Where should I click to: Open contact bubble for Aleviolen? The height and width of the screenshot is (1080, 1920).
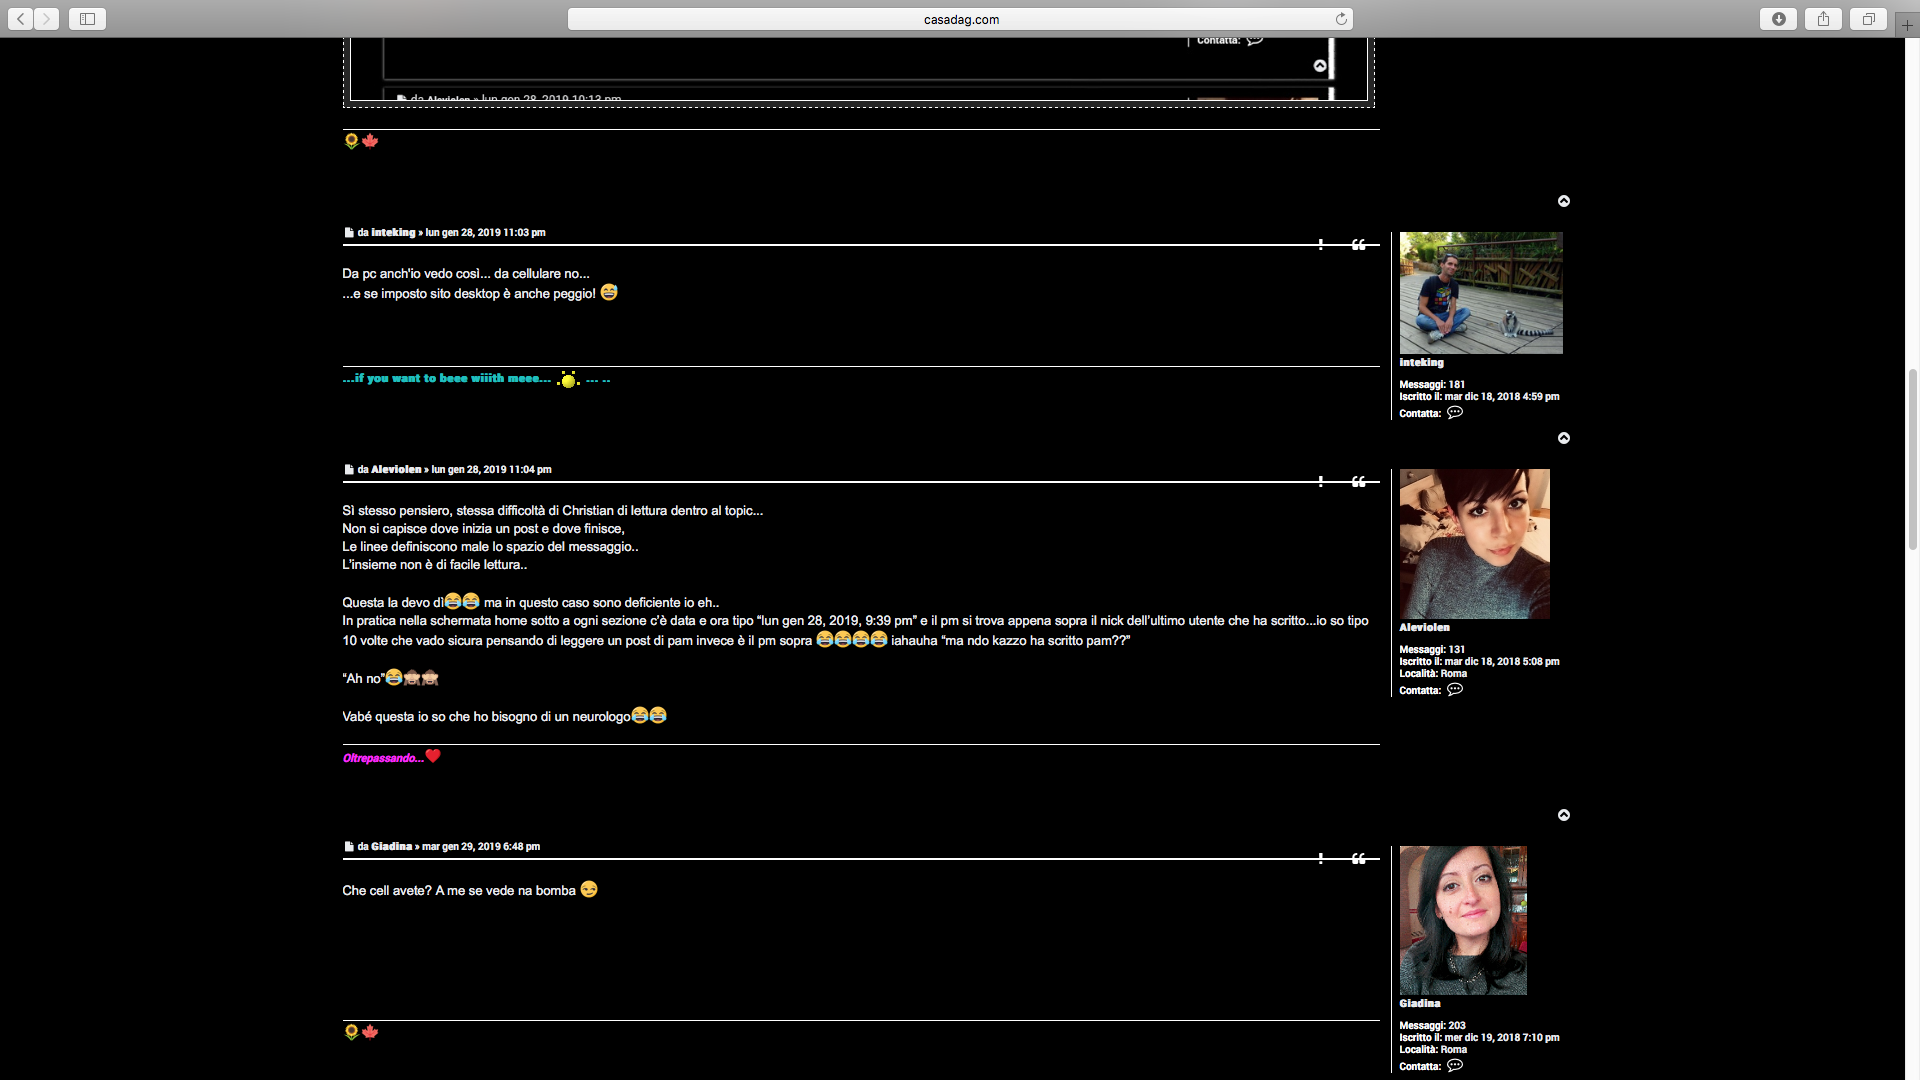pos(1455,690)
